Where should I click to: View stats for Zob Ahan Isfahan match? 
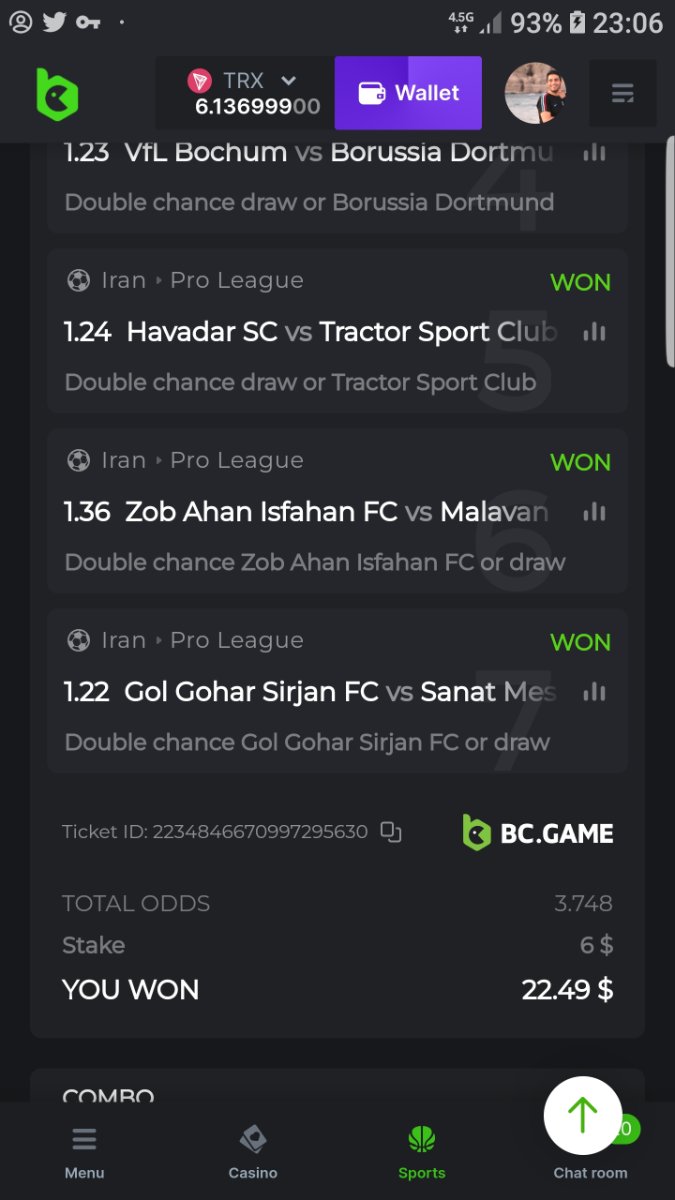[594, 512]
